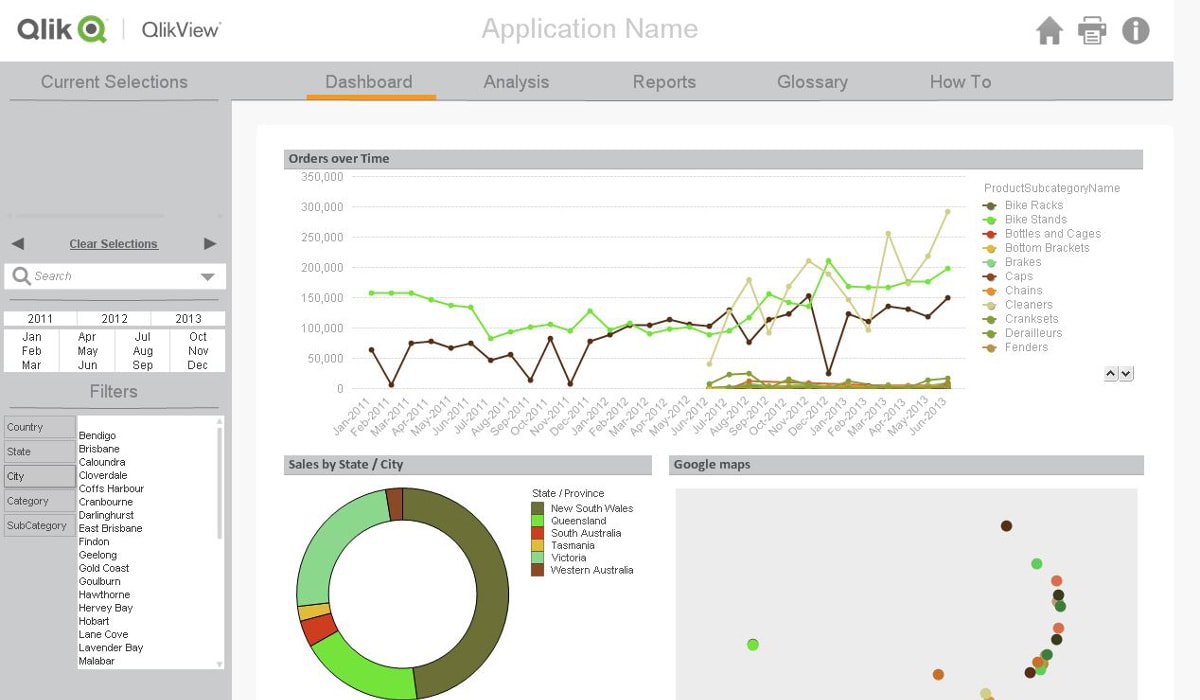Switch to the Analysis tab
The height and width of the screenshot is (700, 1200).
coord(516,82)
